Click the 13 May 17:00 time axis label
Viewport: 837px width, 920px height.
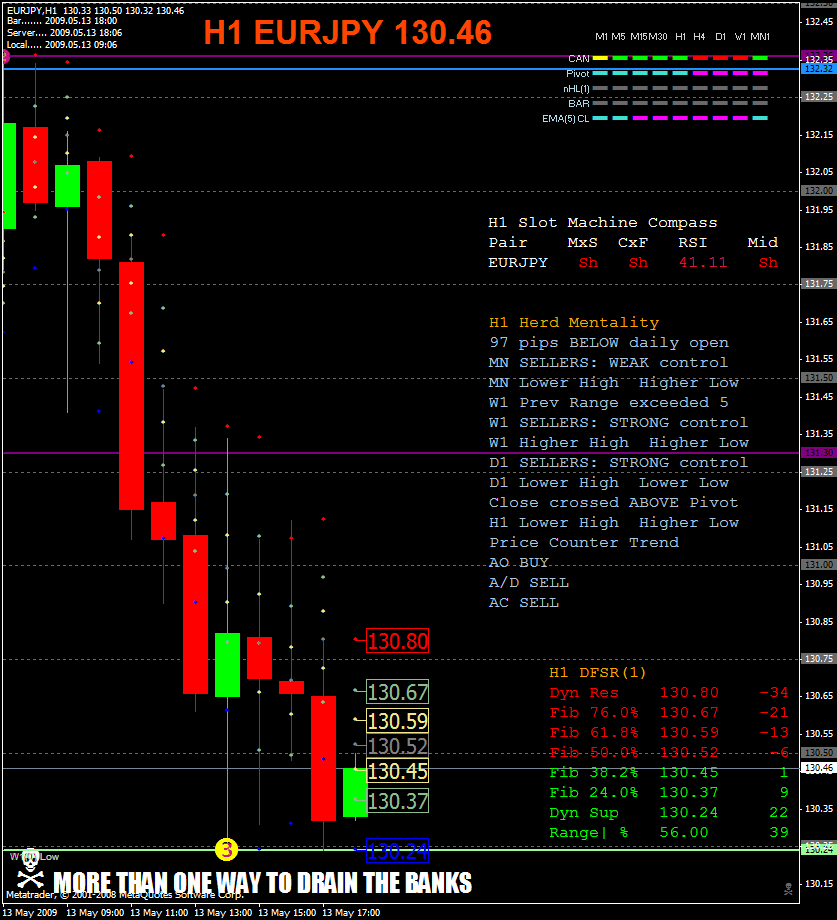(x=351, y=913)
